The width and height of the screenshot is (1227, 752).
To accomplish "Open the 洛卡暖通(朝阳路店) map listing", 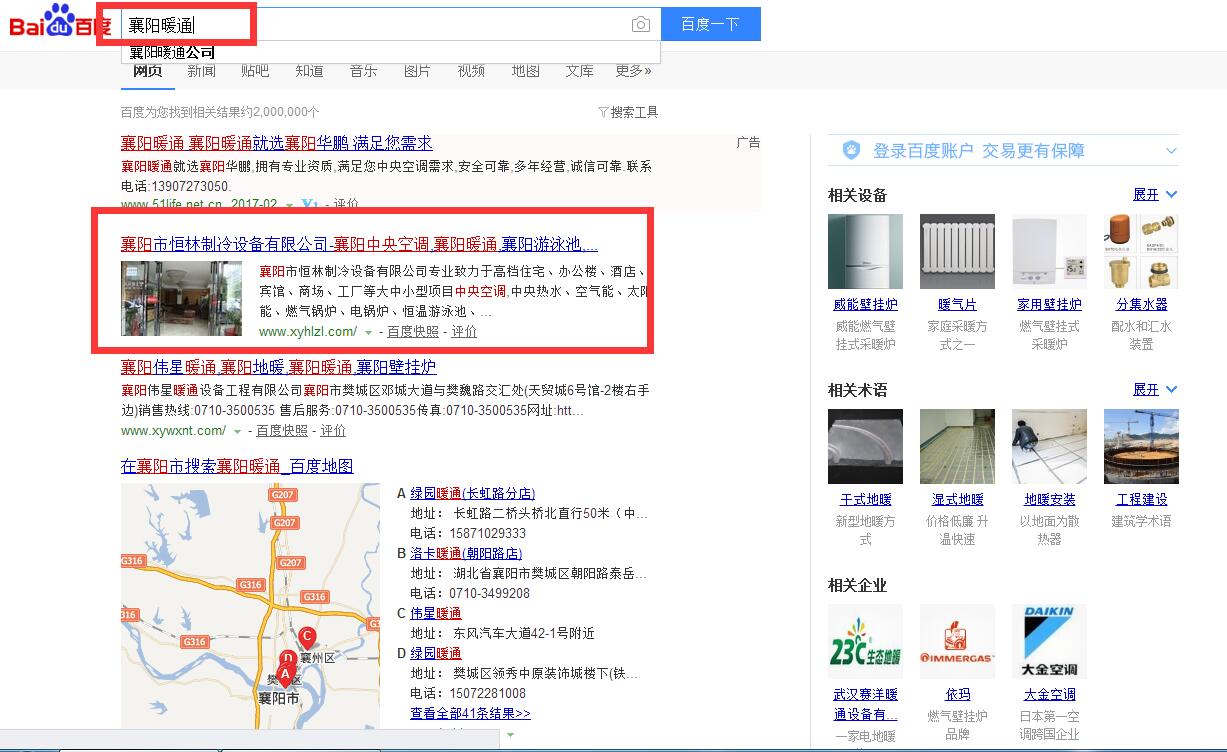I will tap(466, 553).
